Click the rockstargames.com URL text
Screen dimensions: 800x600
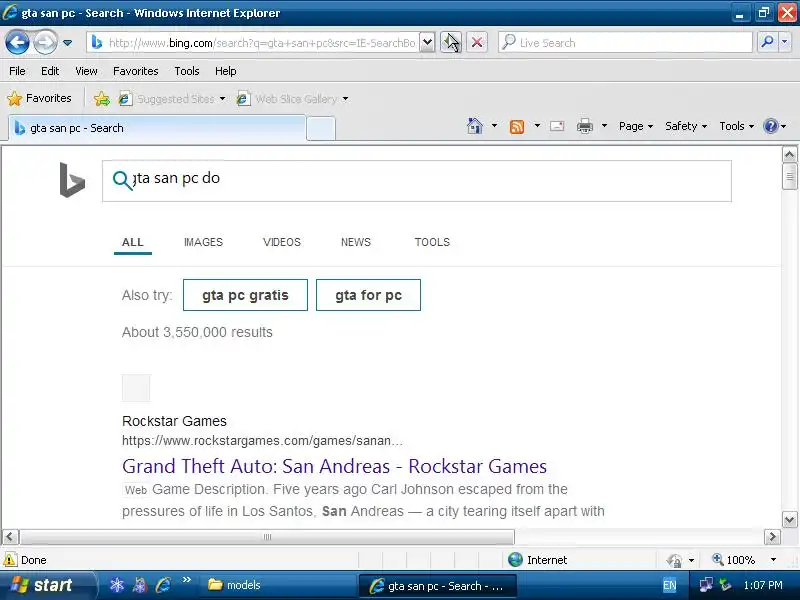(x=262, y=441)
